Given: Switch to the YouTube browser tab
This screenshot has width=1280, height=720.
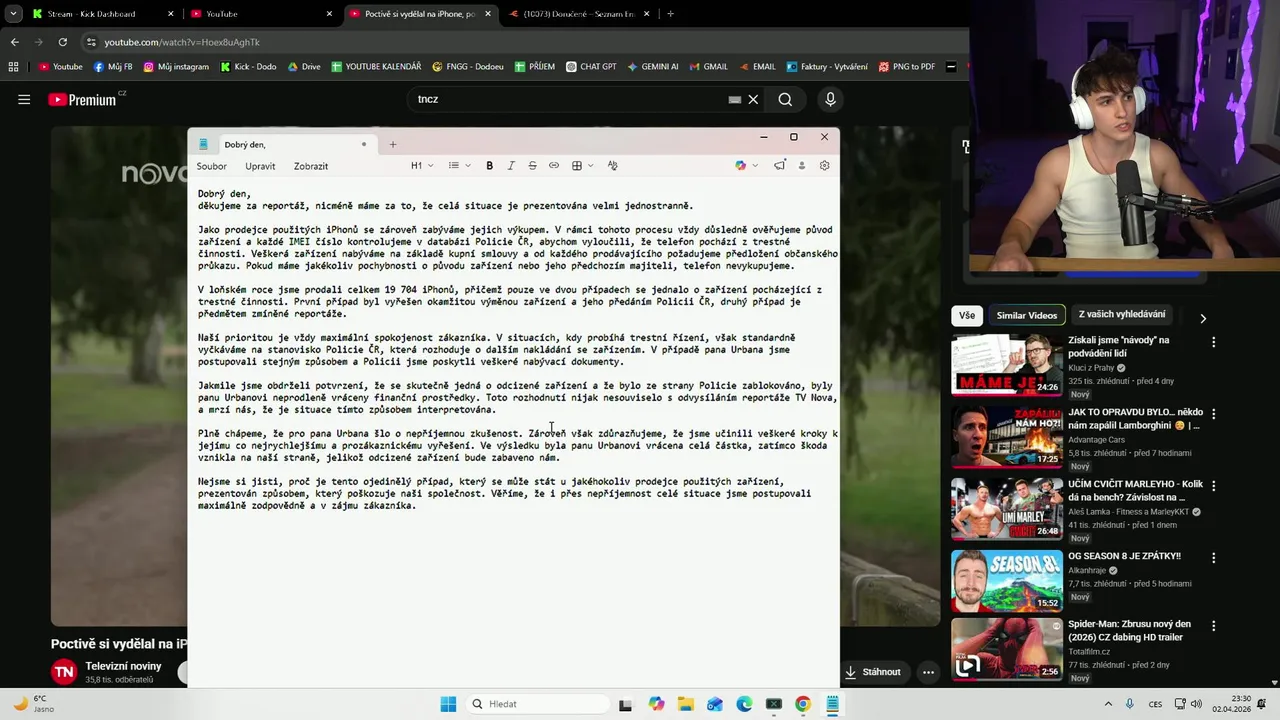Looking at the screenshot, I should 261,14.
